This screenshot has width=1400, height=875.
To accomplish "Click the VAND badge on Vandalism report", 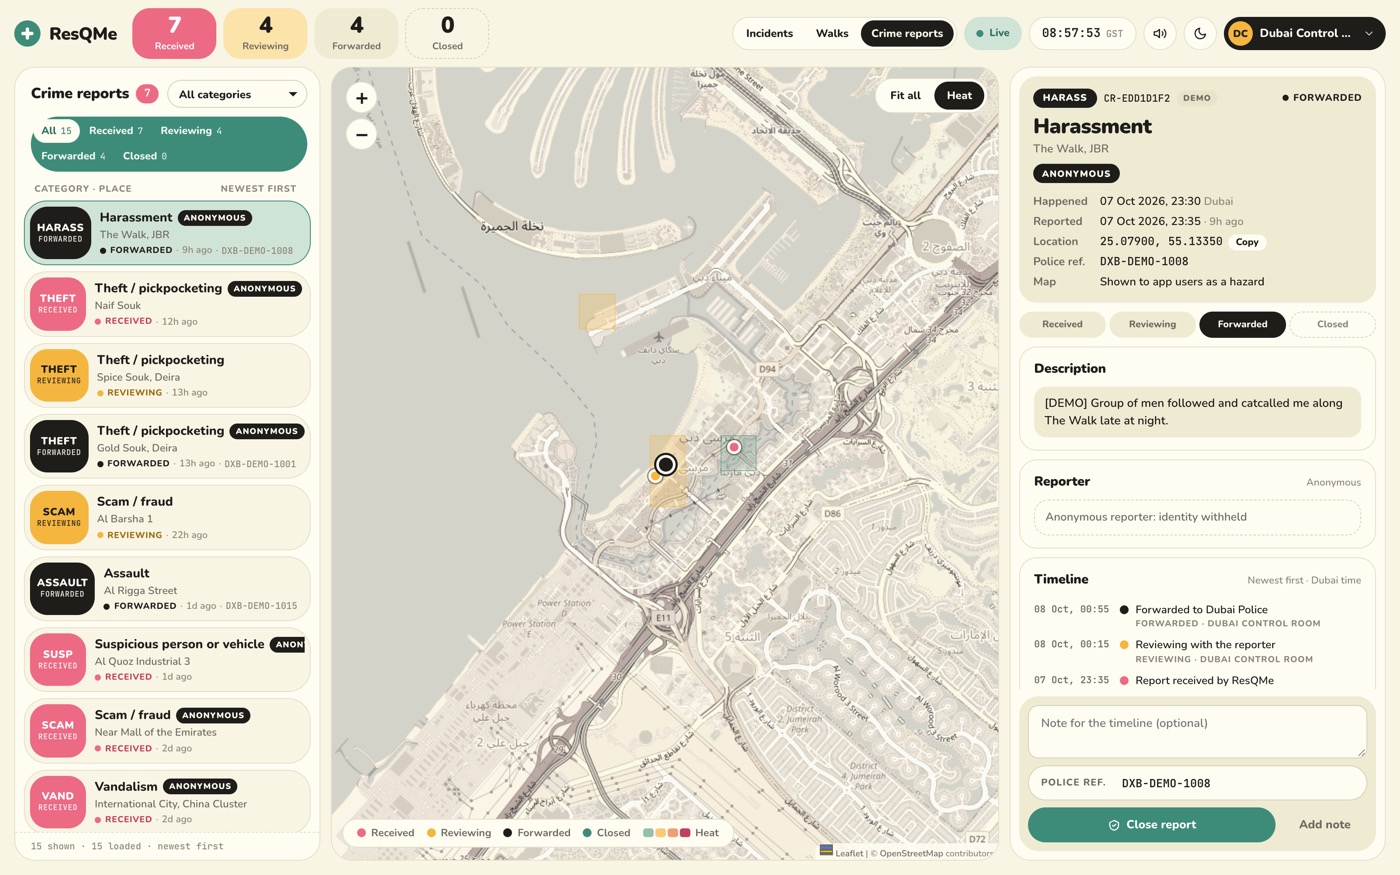I will [x=58, y=801].
